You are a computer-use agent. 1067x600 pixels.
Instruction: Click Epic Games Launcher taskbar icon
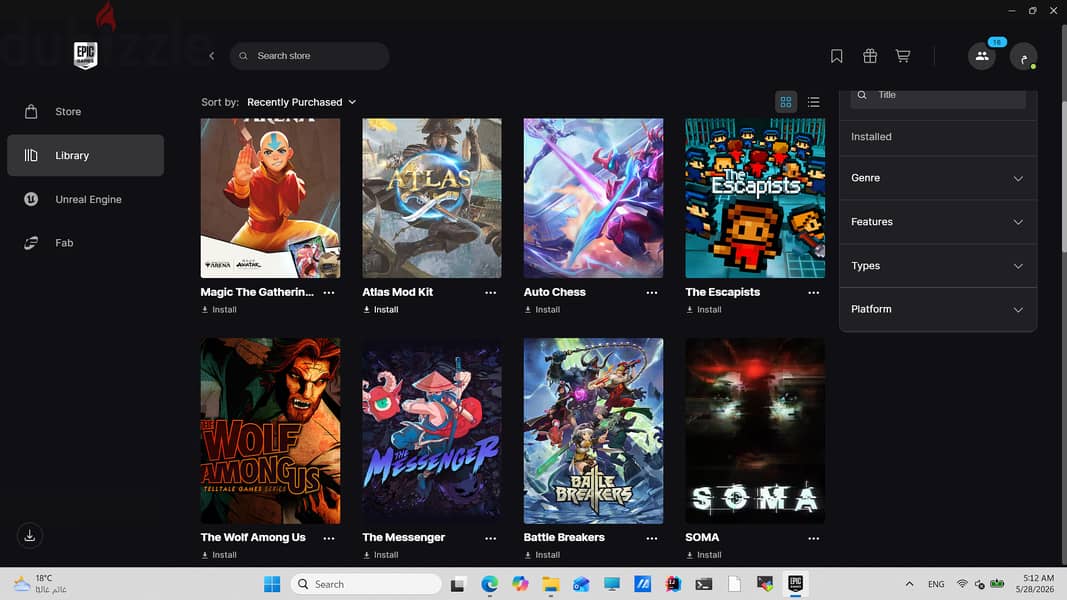coord(795,584)
